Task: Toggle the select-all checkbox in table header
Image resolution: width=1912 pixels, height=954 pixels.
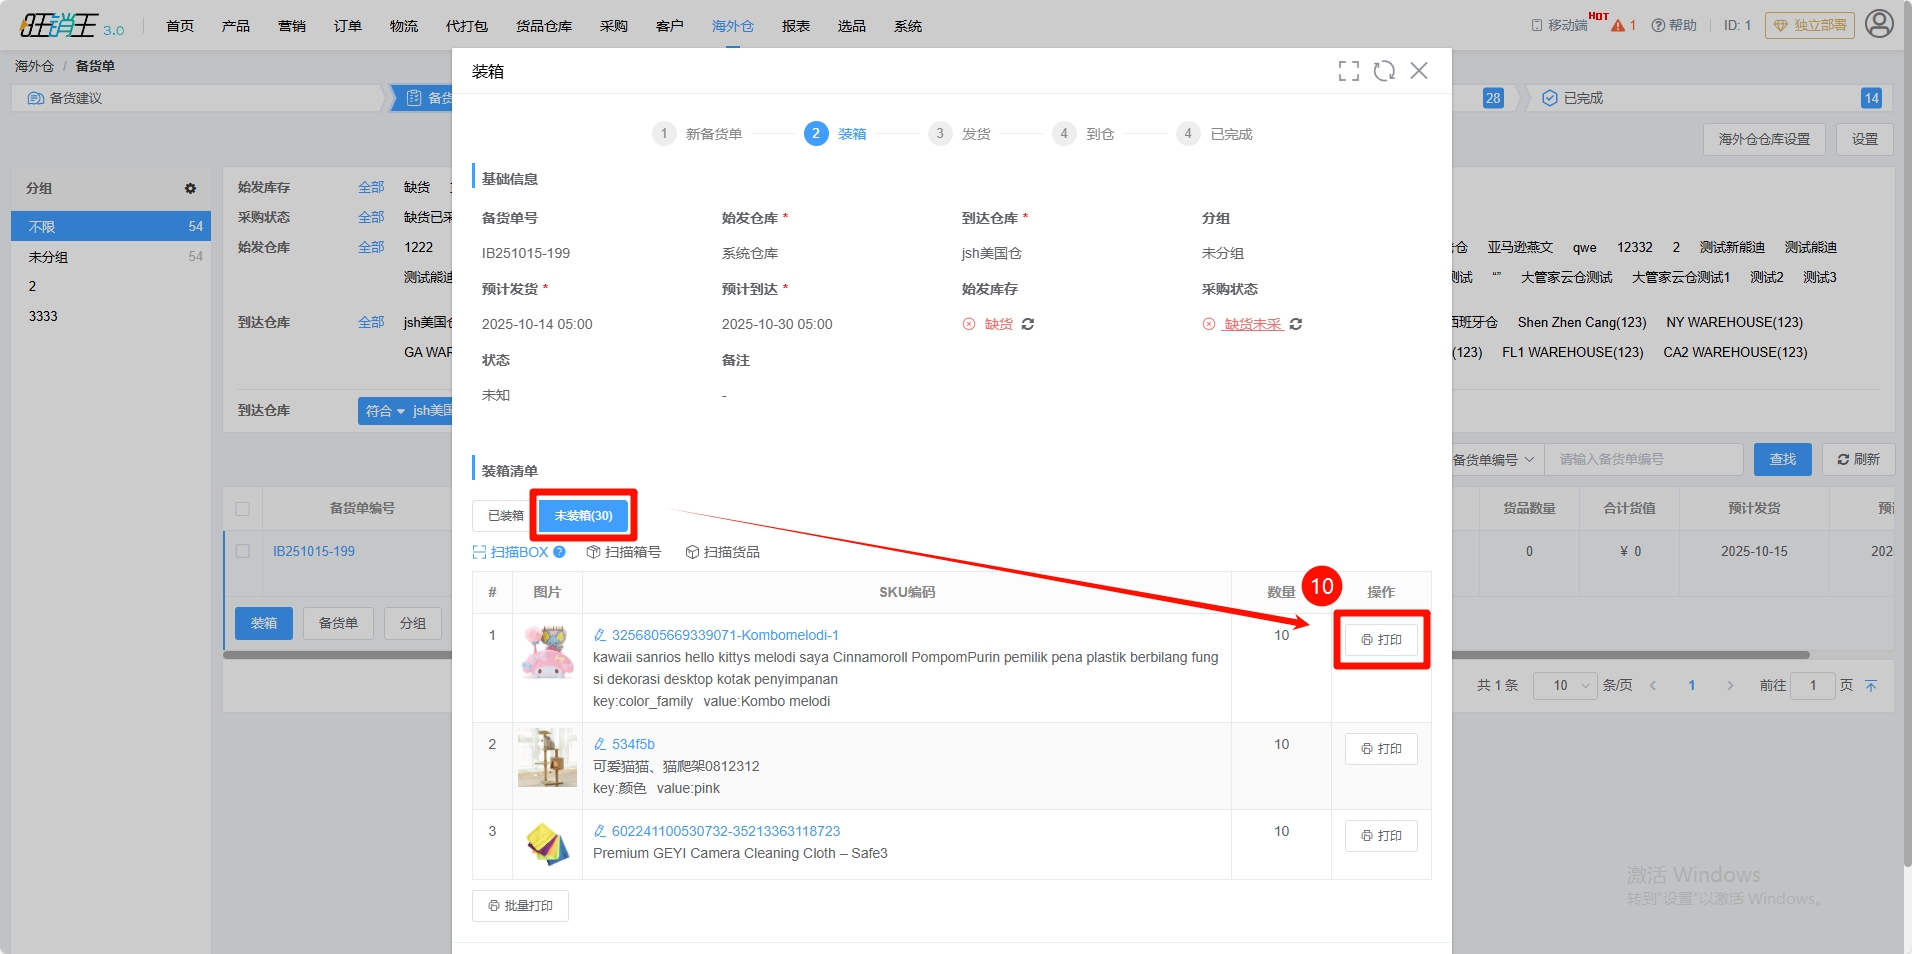Action: point(242,509)
